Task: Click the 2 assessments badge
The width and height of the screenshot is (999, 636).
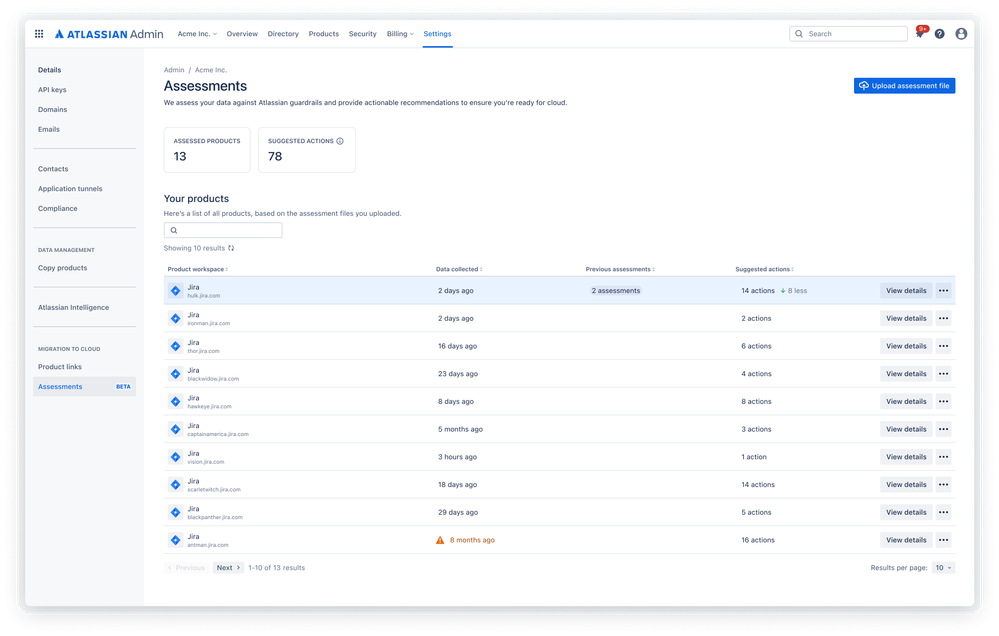Action: 615,291
